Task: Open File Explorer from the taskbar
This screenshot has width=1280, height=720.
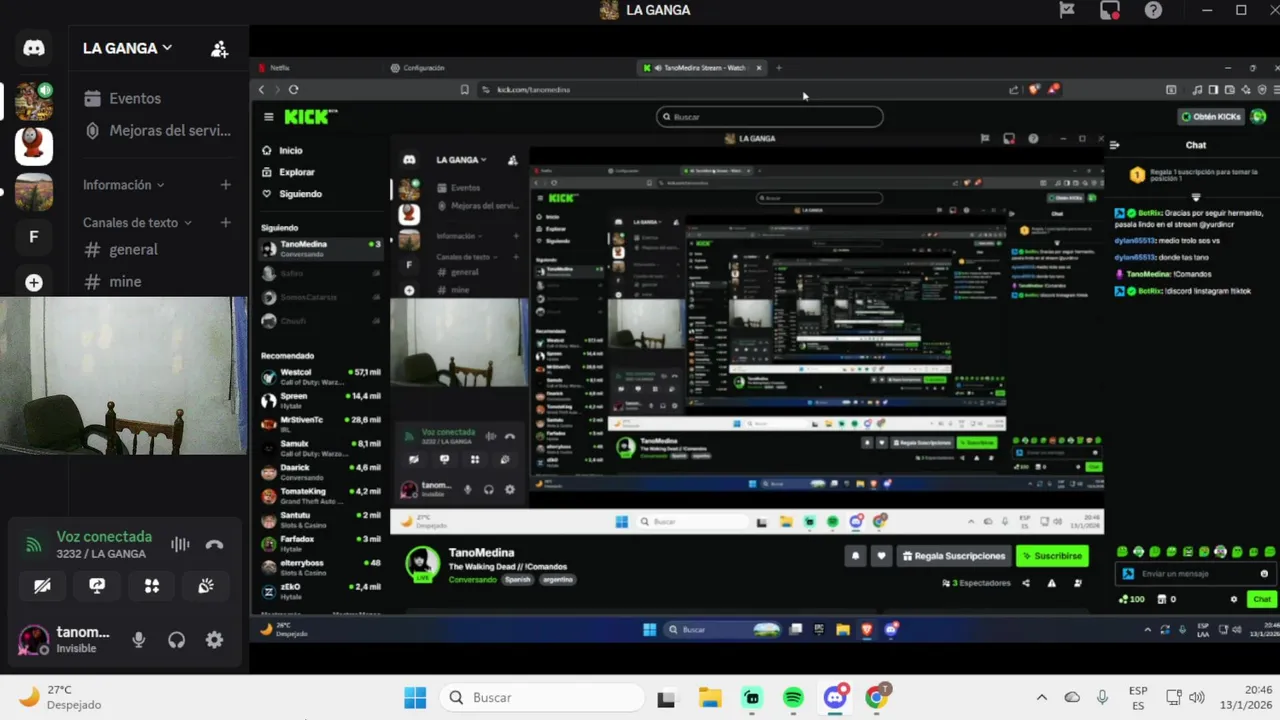Action: [x=710, y=697]
